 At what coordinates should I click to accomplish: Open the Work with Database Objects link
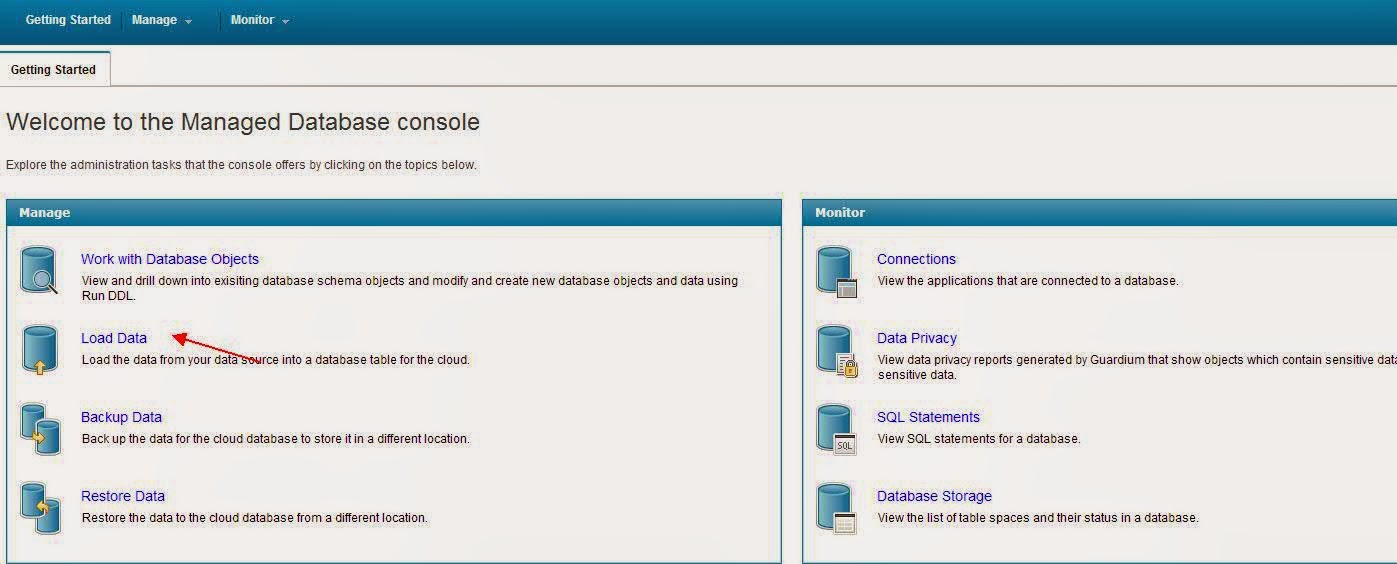click(170, 259)
